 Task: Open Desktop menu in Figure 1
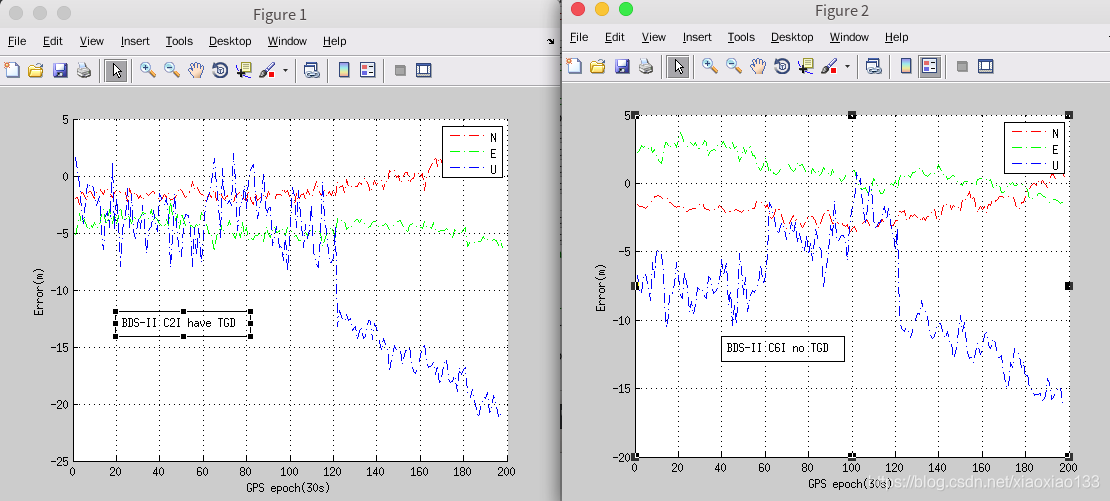230,41
